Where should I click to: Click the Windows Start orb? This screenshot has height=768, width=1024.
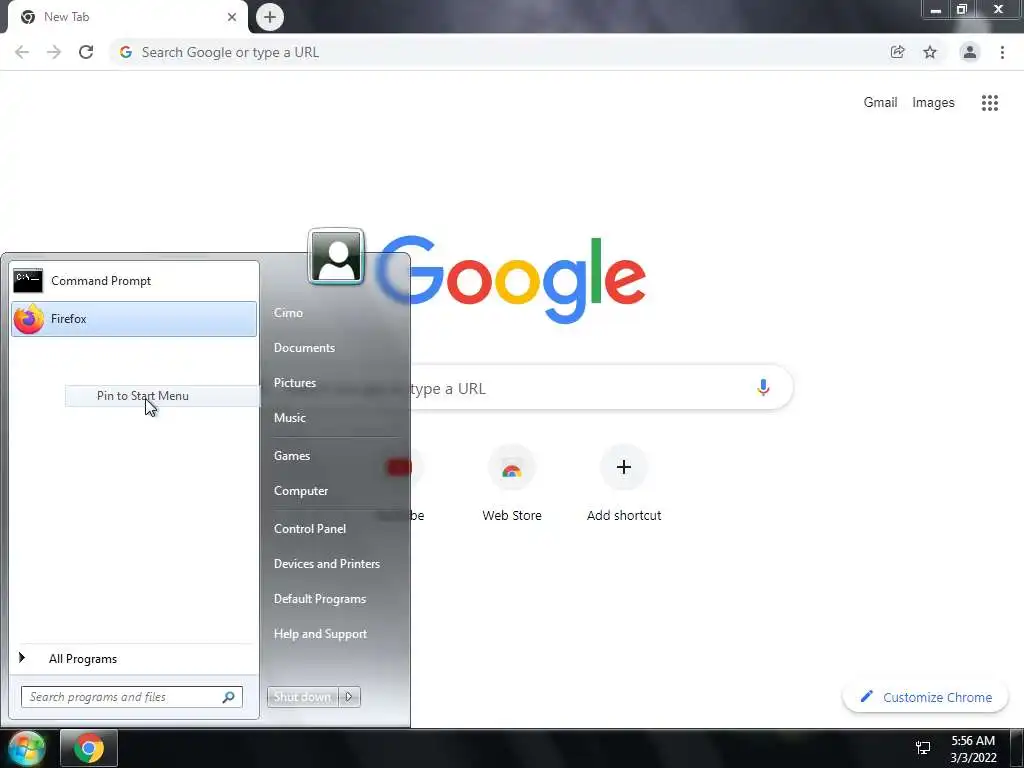click(26, 748)
